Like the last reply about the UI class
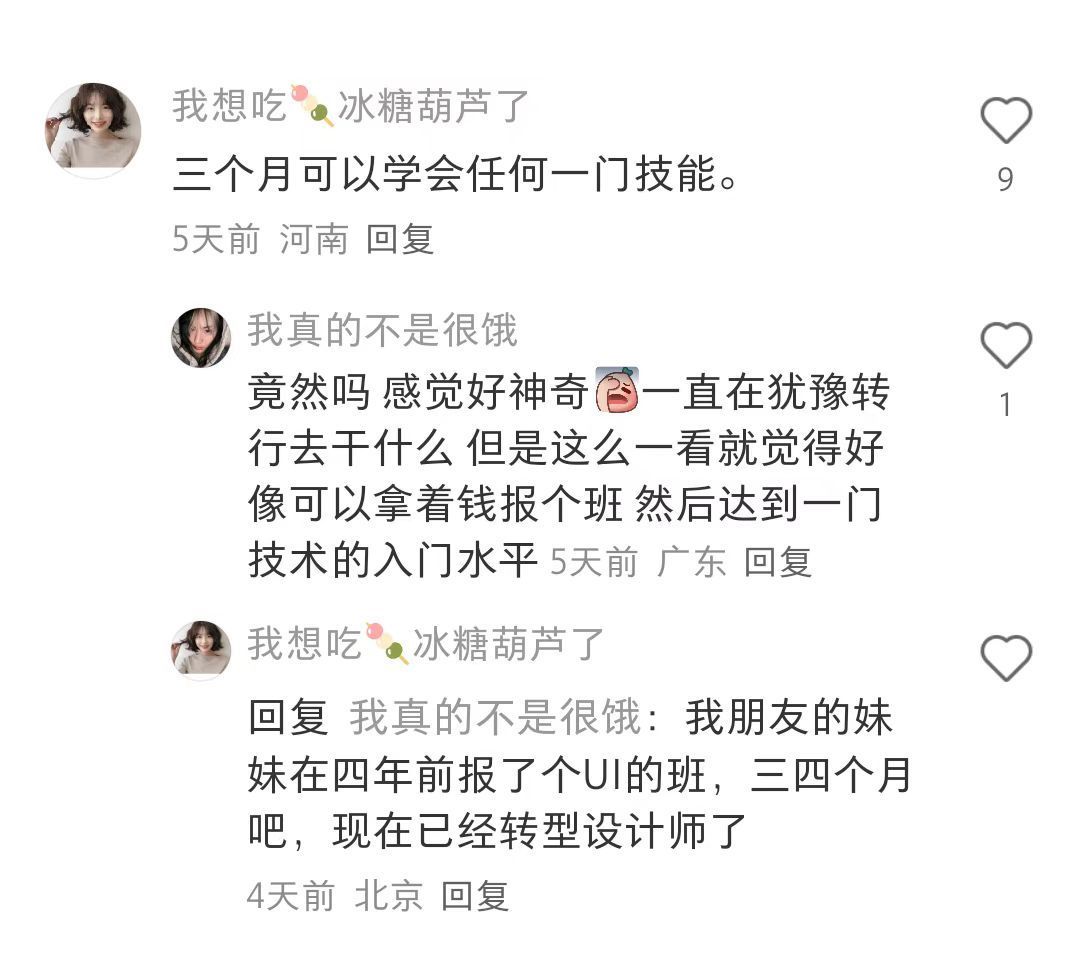 tap(1006, 658)
